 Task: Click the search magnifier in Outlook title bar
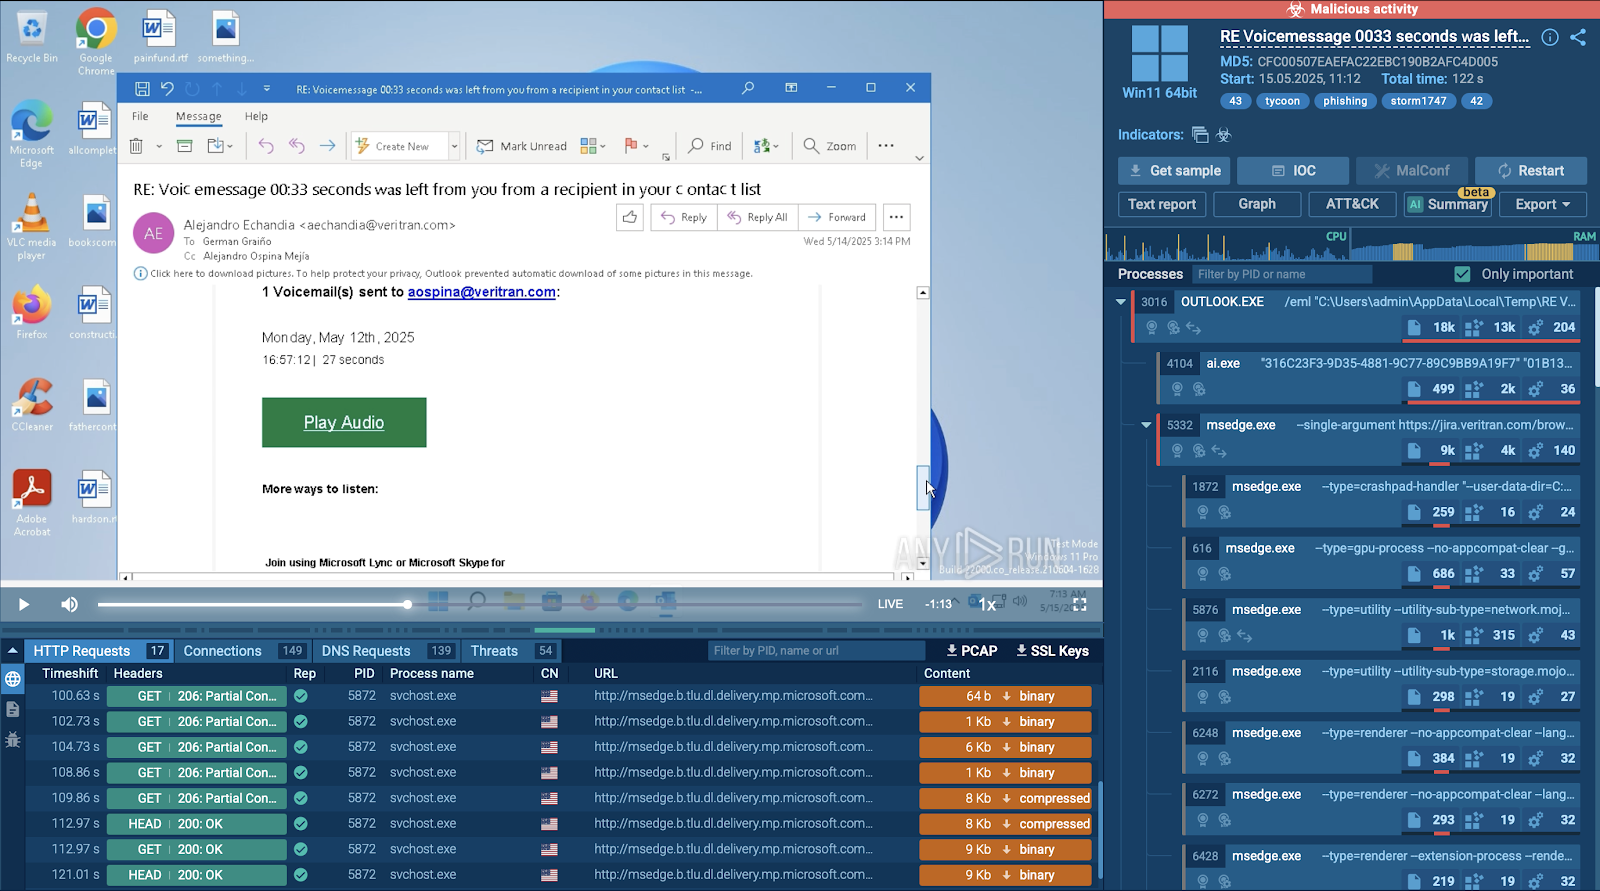tap(748, 88)
